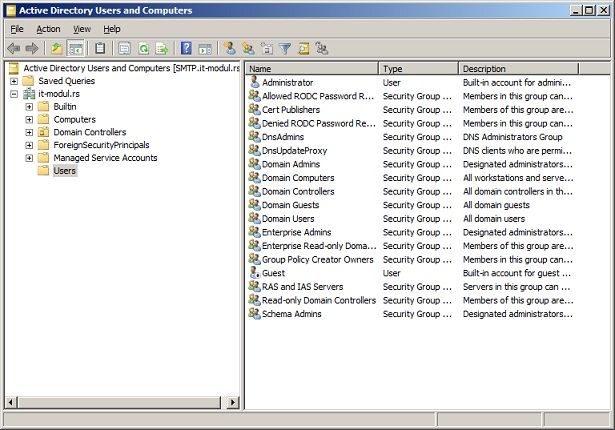Sort by the Description column header
This screenshot has width=615, height=430.
click(x=519, y=69)
